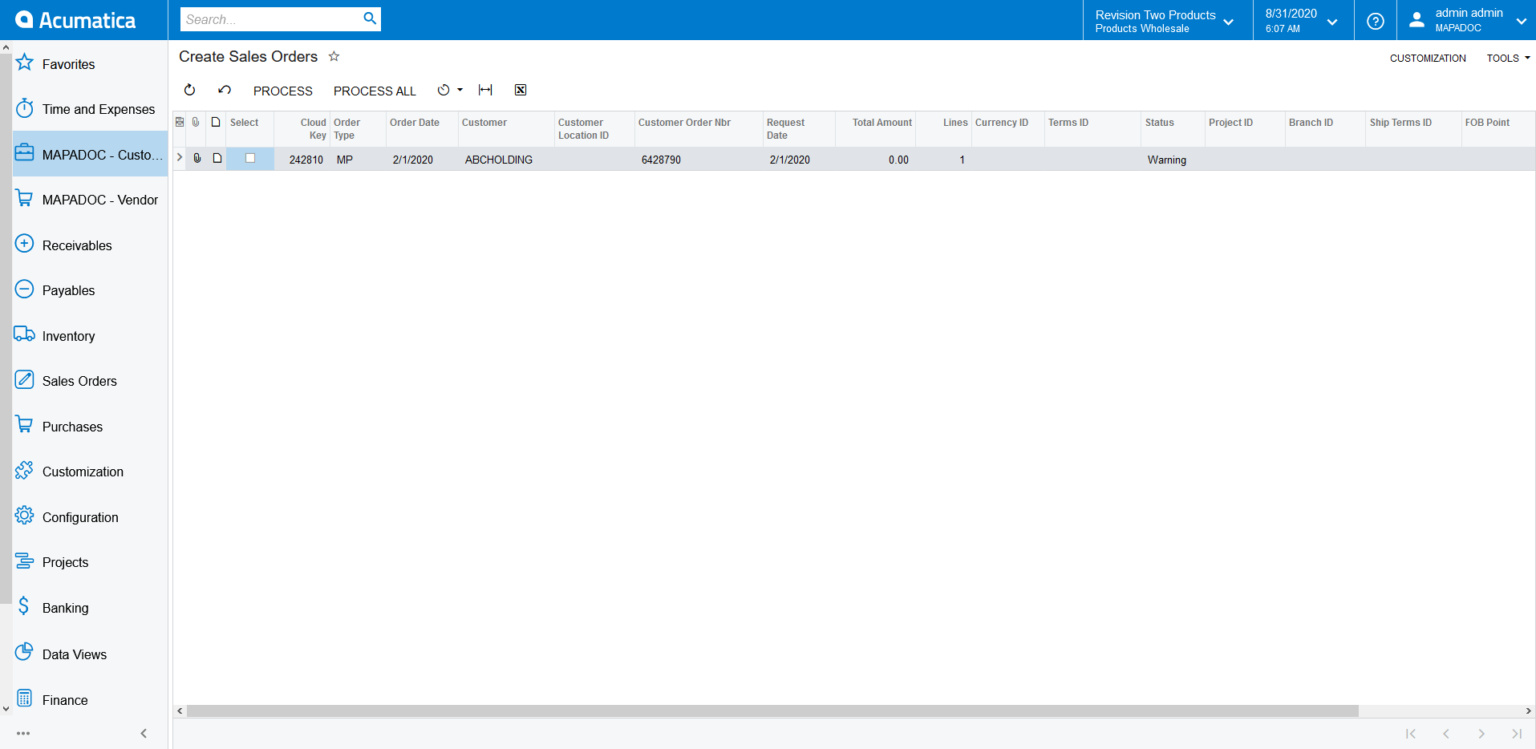Click the Fit to Screen toolbar icon
The width and height of the screenshot is (1536, 749).
coord(485,90)
